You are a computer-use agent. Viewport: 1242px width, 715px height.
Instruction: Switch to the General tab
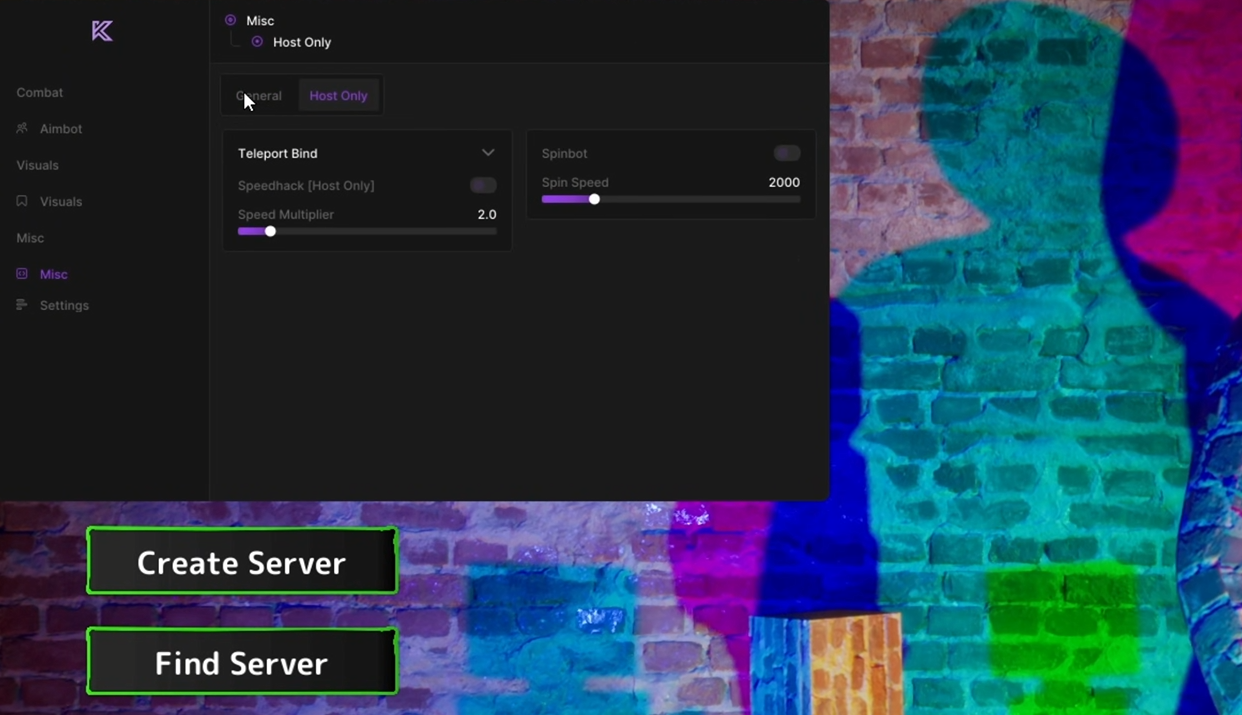click(259, 96)
